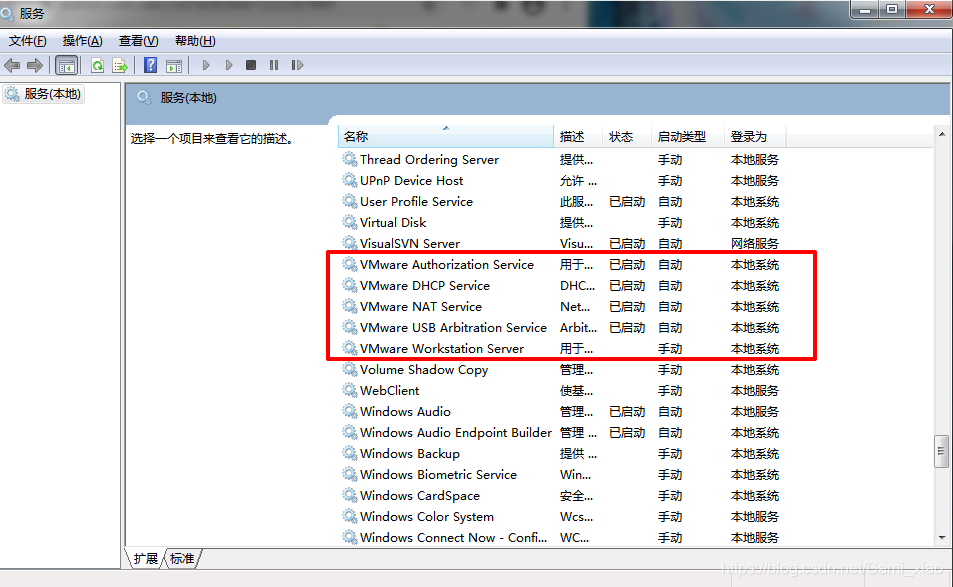
Task: Click the Refresh toolbar icon
Action: (x=97, y=65)
